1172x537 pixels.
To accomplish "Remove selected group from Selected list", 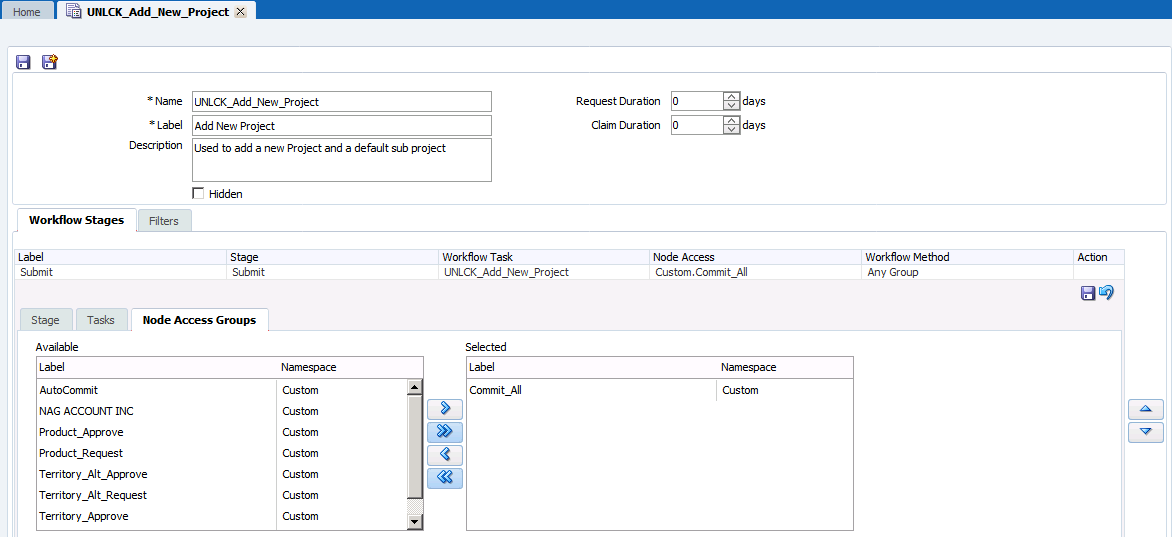I will pyautogui.click(x=445, y=455).
